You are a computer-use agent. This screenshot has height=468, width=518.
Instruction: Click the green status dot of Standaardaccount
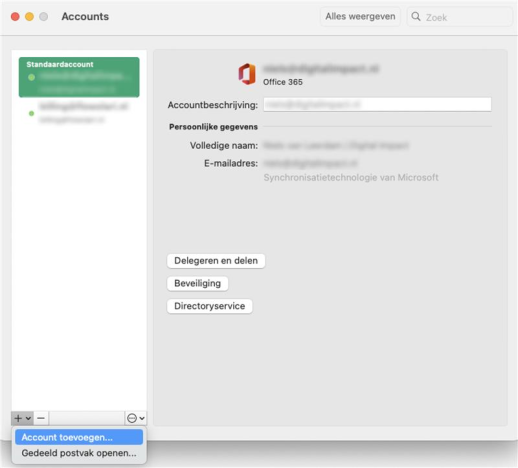point(31,77)
